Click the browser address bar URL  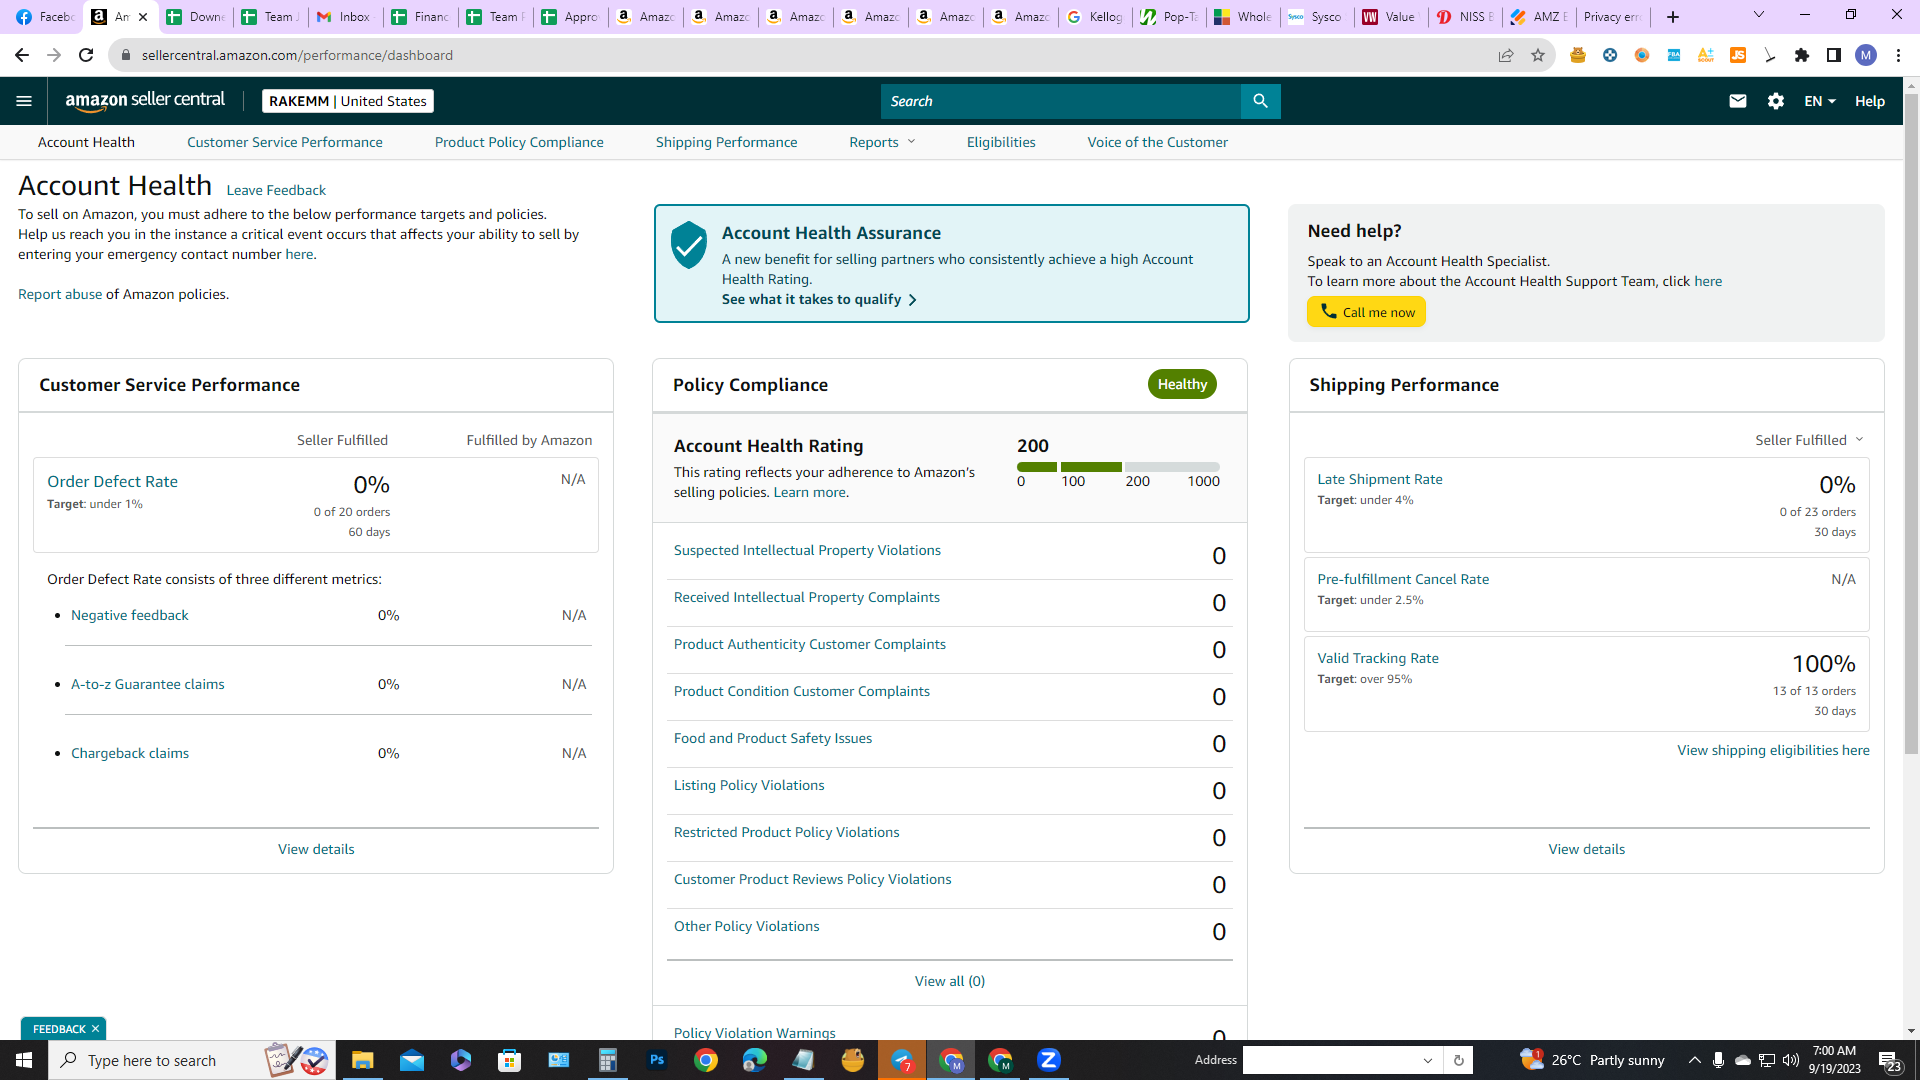pos(297,55)
